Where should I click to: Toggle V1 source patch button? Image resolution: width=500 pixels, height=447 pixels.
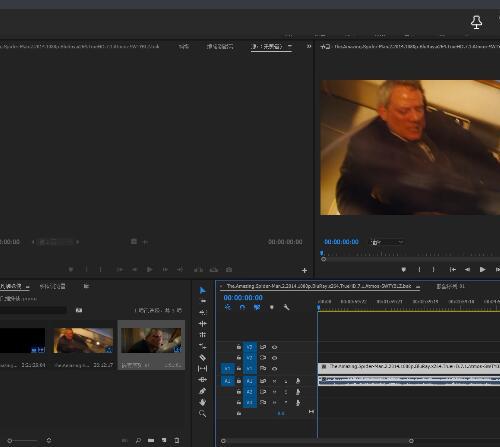(228, 369)
